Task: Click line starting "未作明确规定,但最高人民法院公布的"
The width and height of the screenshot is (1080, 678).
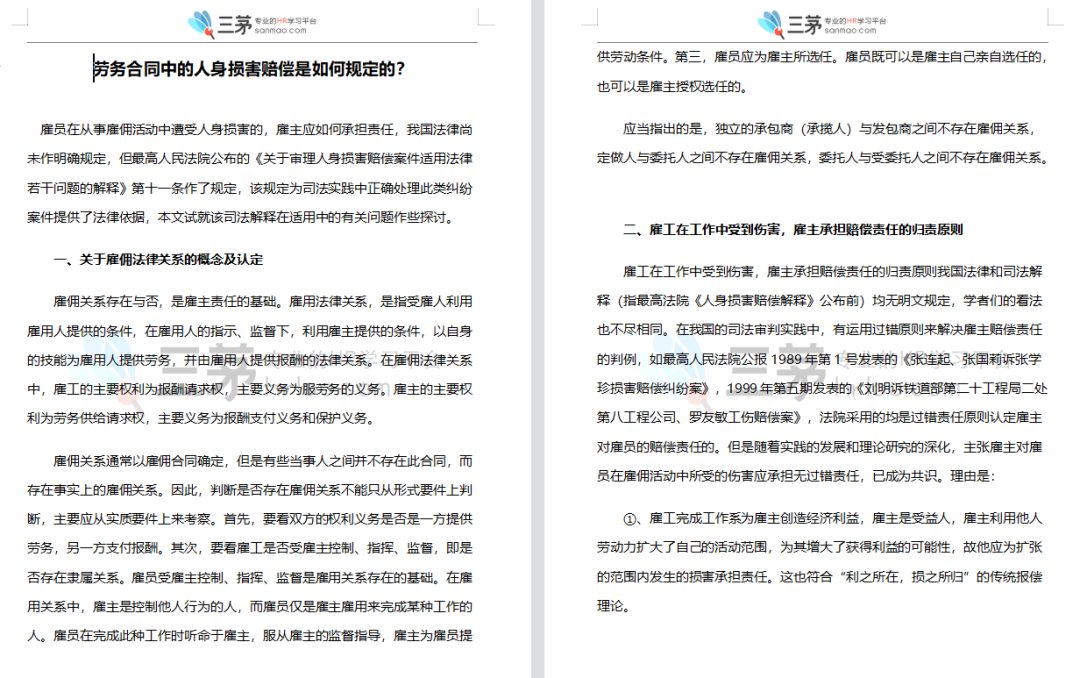Action: coord(250,158)
